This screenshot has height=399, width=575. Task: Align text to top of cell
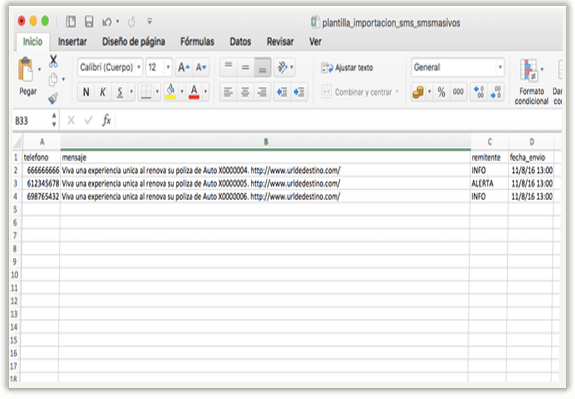[228, 67]
